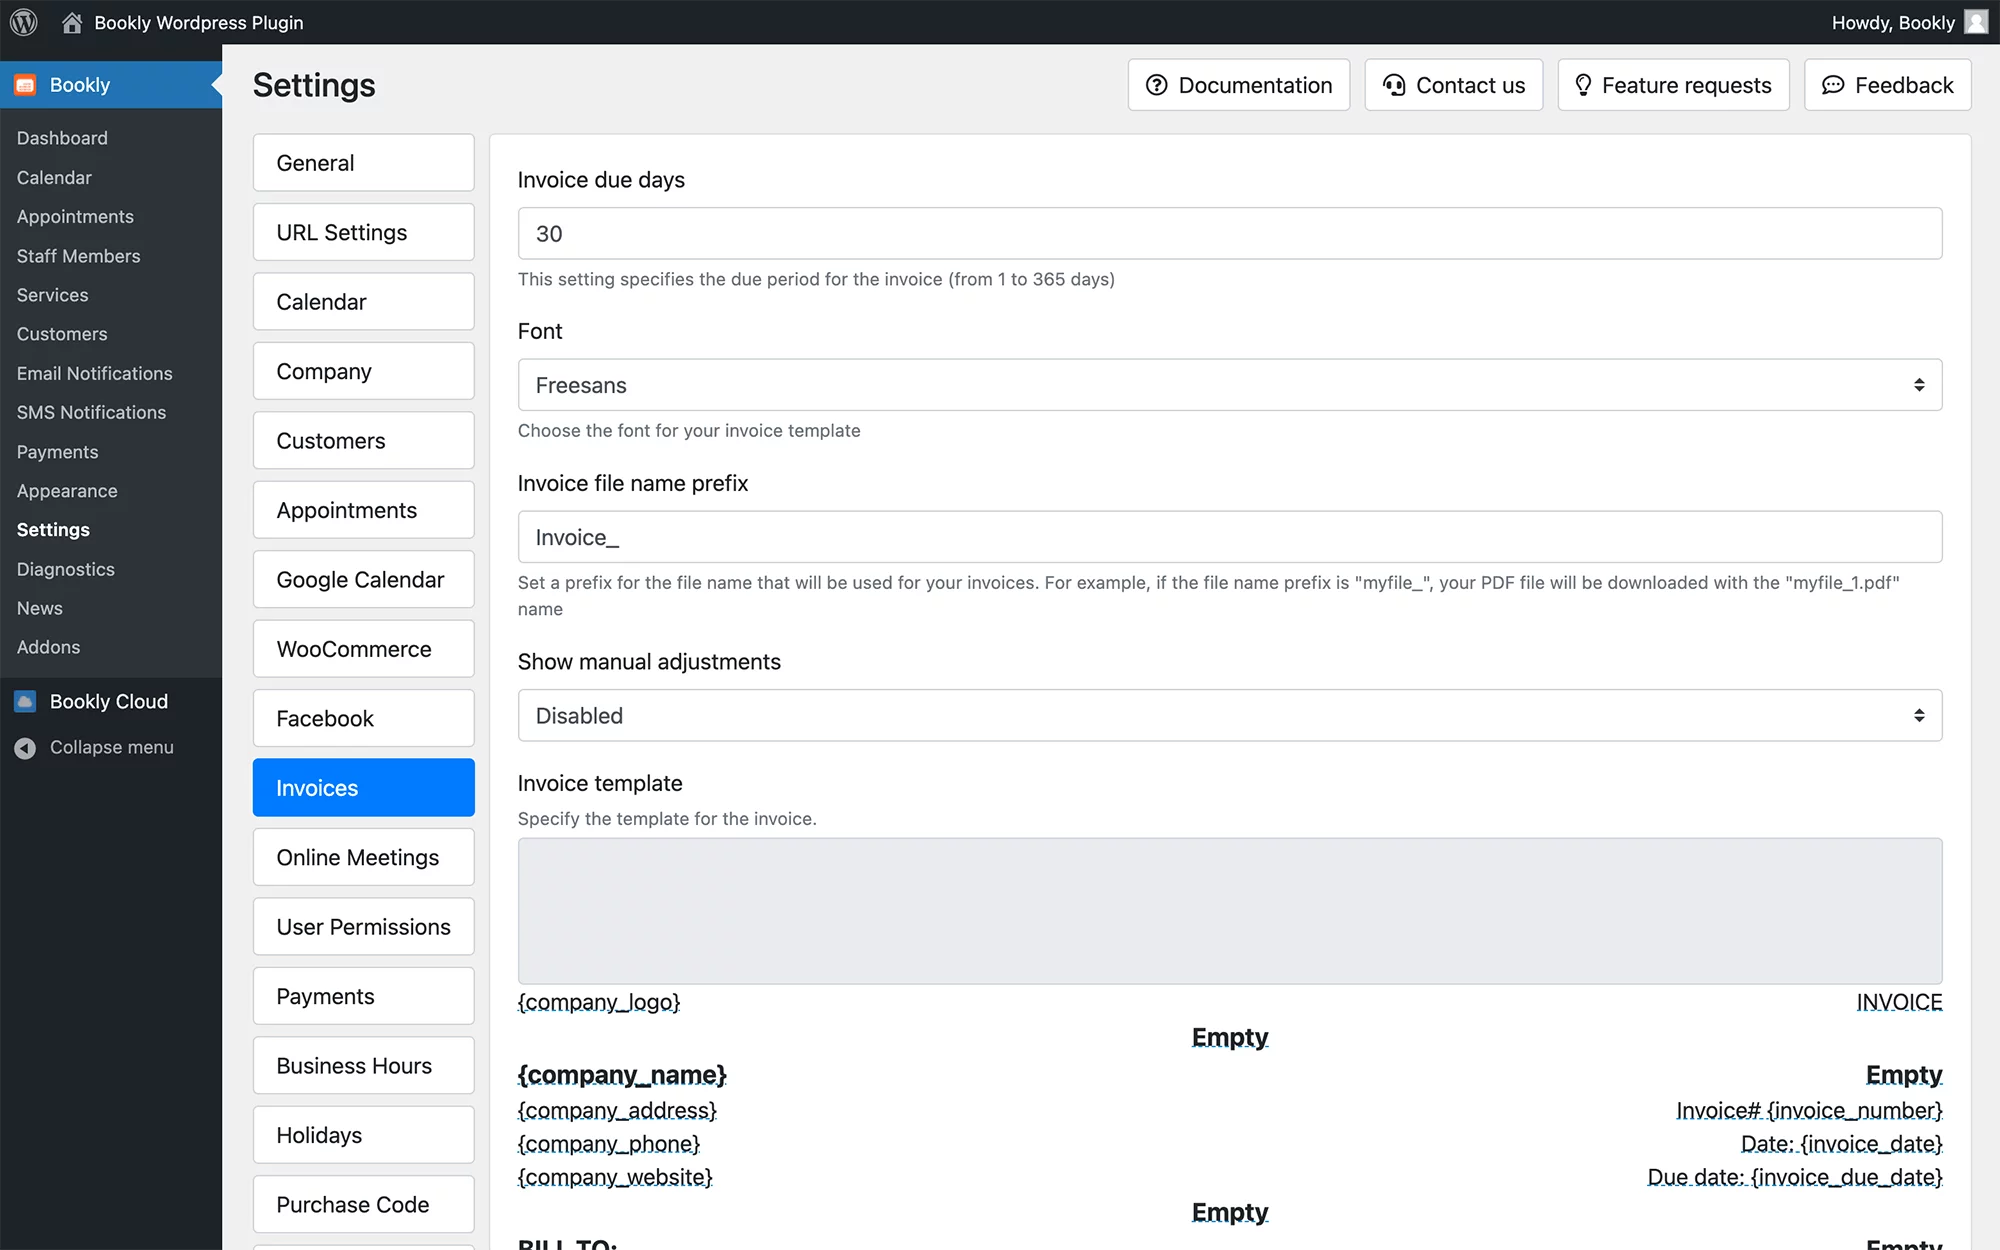Go to Services in the sidebar
Image resolution: width=2000 pixels, height=1250 pixels.
click(x=52, y=295)
